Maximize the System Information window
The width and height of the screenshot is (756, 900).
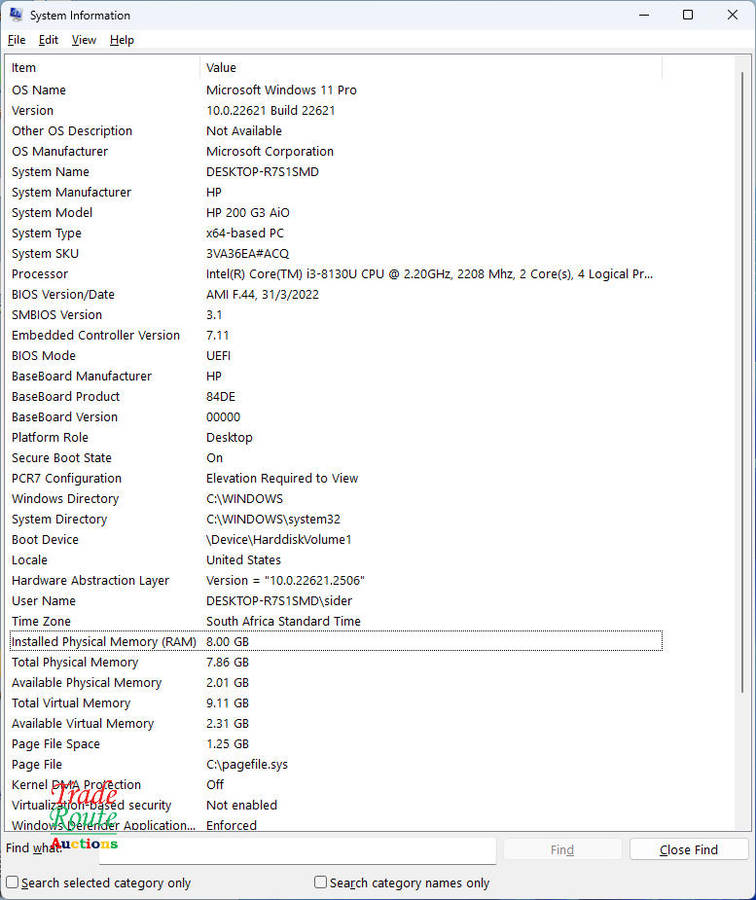click(x=688, y=15)
